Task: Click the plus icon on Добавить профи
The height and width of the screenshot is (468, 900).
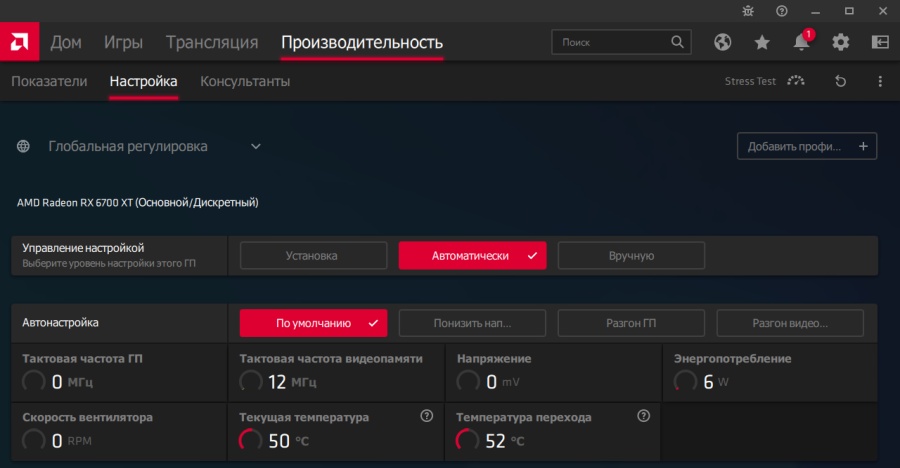Action: tap(863, 146)
